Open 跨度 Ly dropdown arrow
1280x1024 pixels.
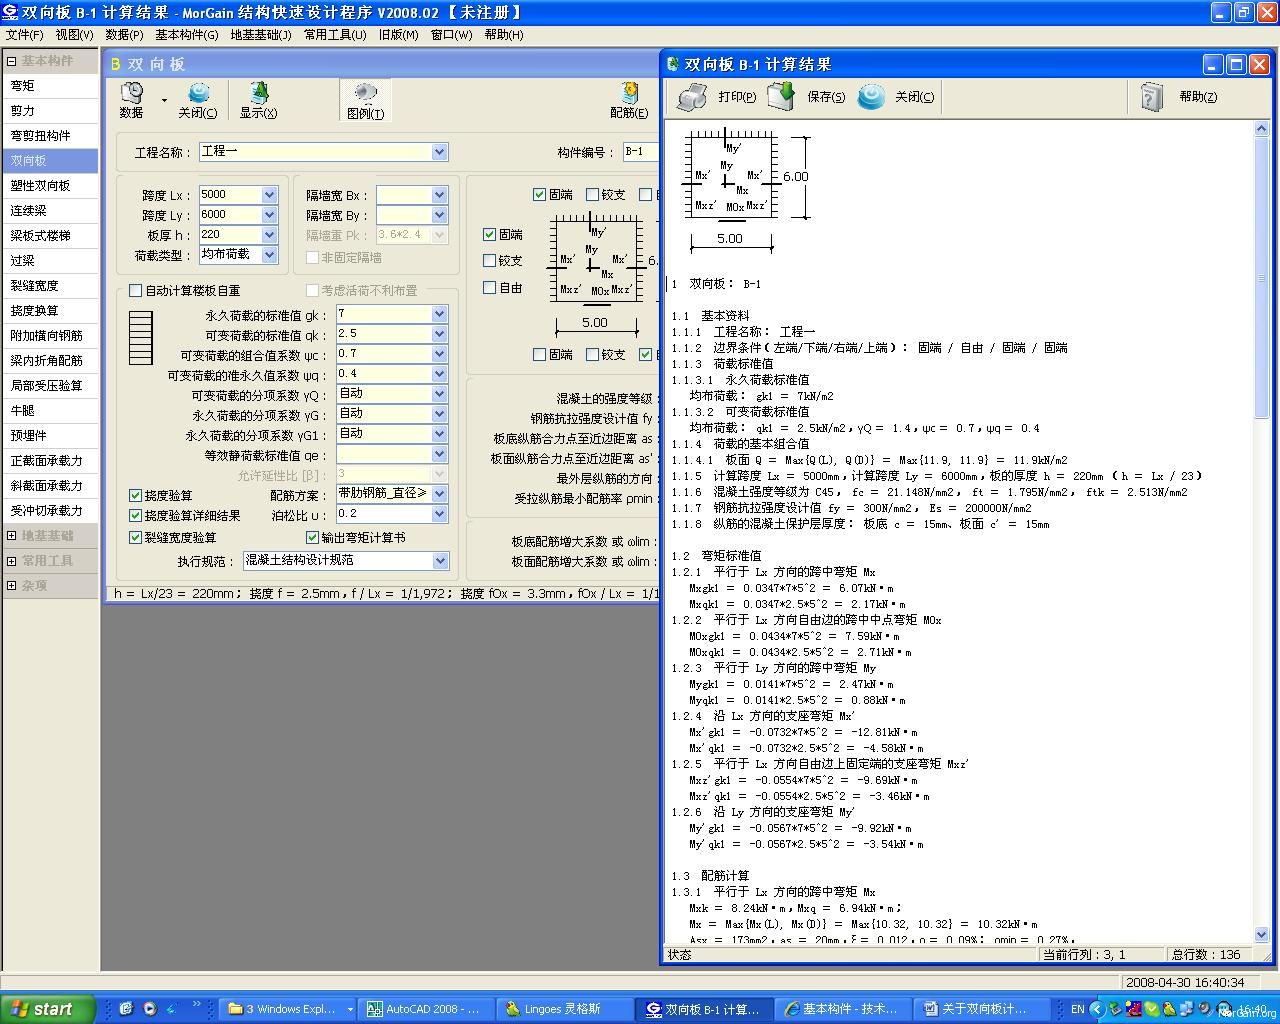pos(269,215)
